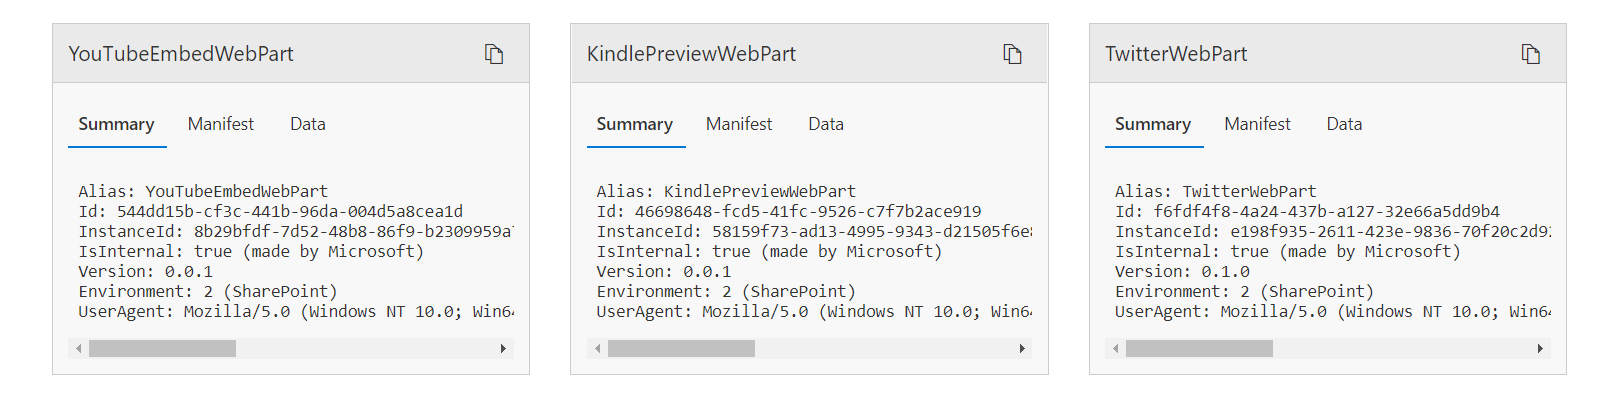Click right scroll arrow in TwitterWebPart summary
1624x402 pixels.
pos(1540,349)
